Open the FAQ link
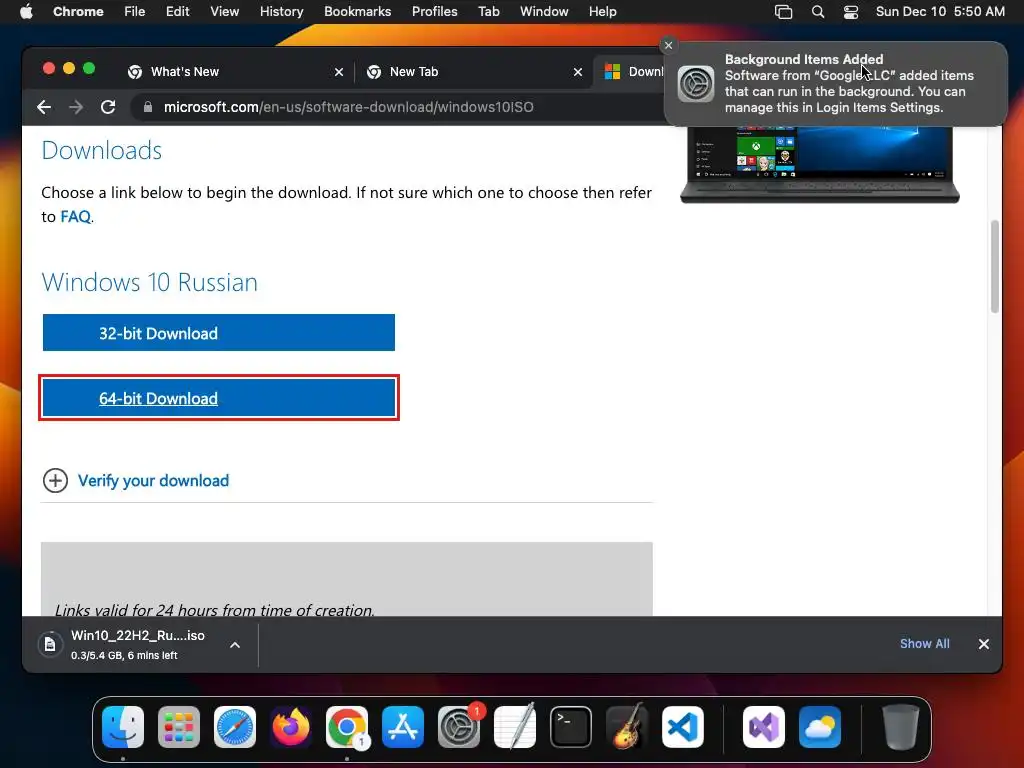This screenshot has height=768, width=1024. [x=75, y=217]
